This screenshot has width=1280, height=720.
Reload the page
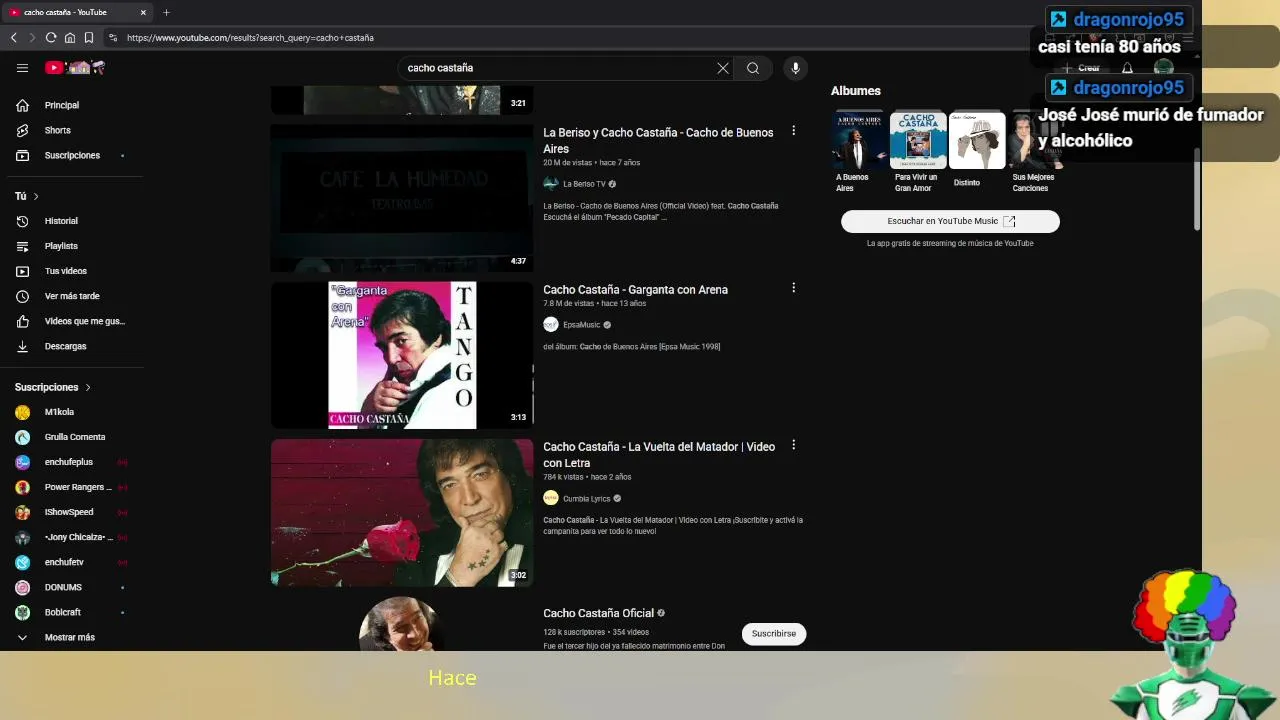tap(51, 38)
